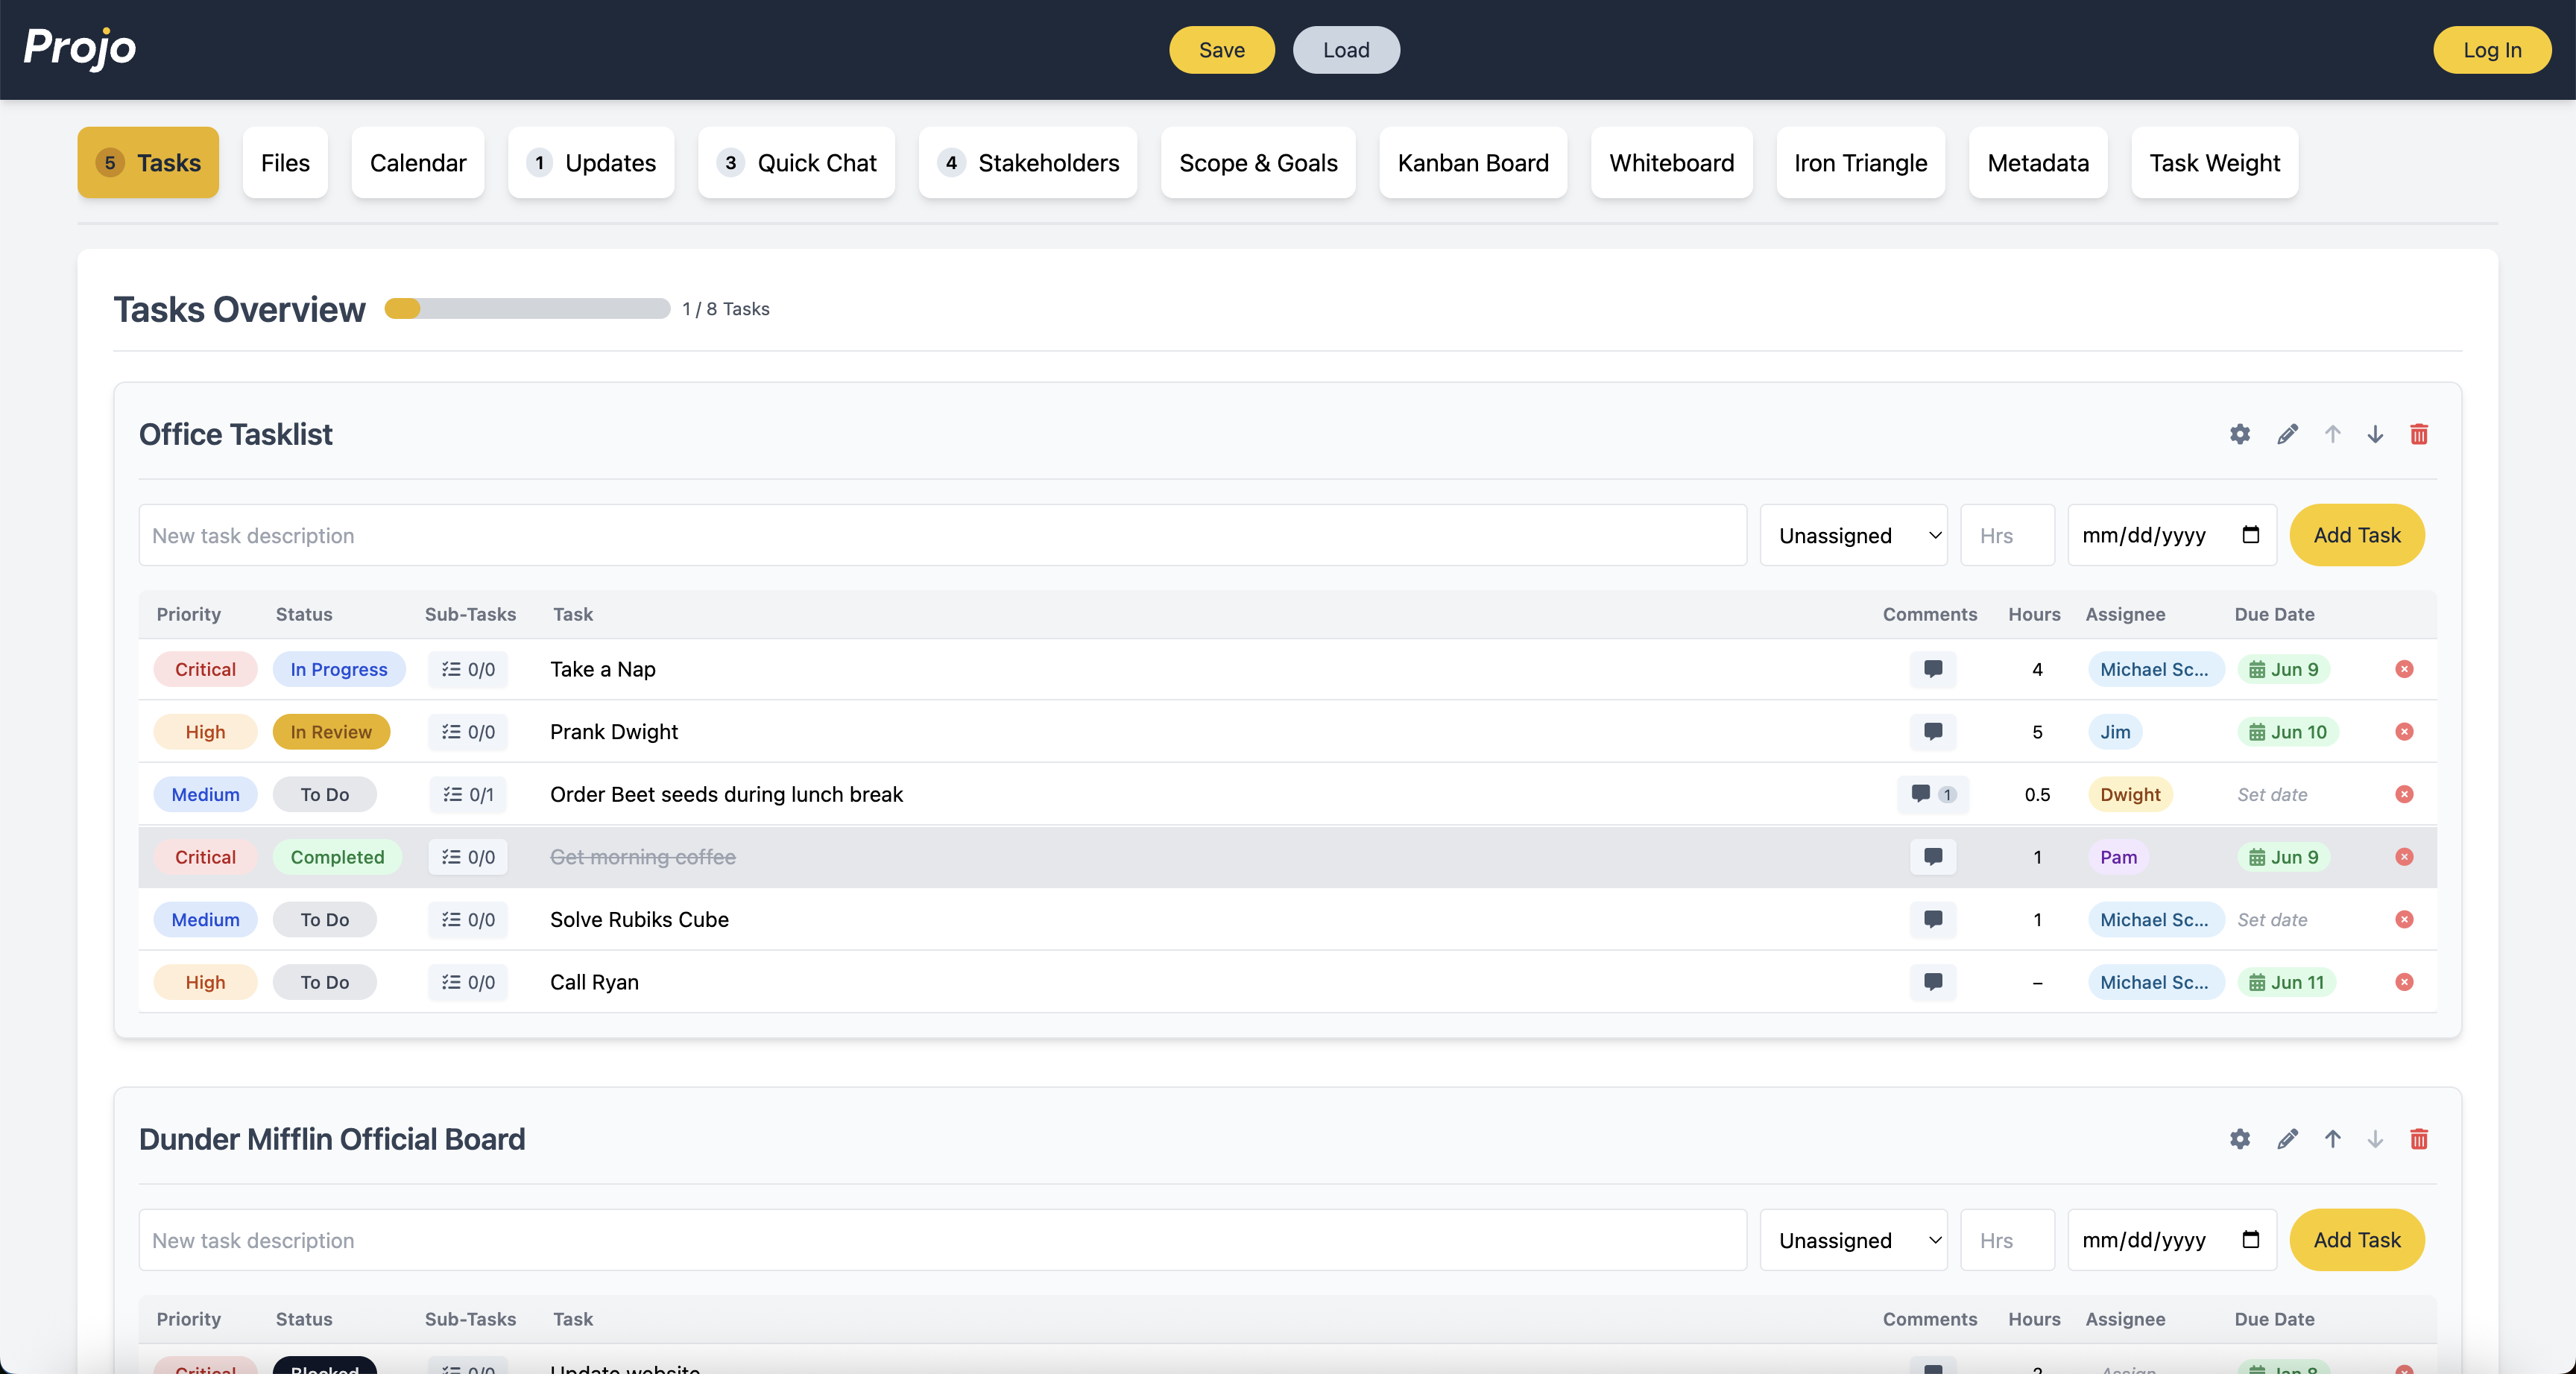Remove the Take a Nap task
Viewport: 2576px width, 1374px height.
[2404, 669]
